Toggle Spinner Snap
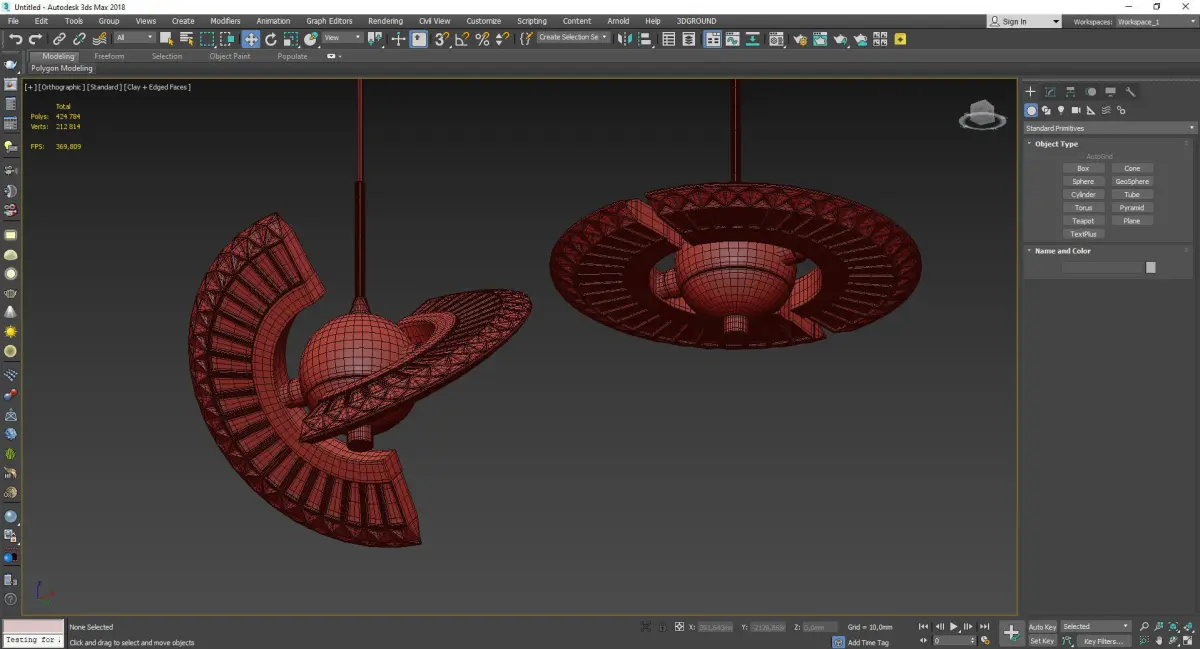Screen dimensions: 1200x649 click(x=501, y=39)
